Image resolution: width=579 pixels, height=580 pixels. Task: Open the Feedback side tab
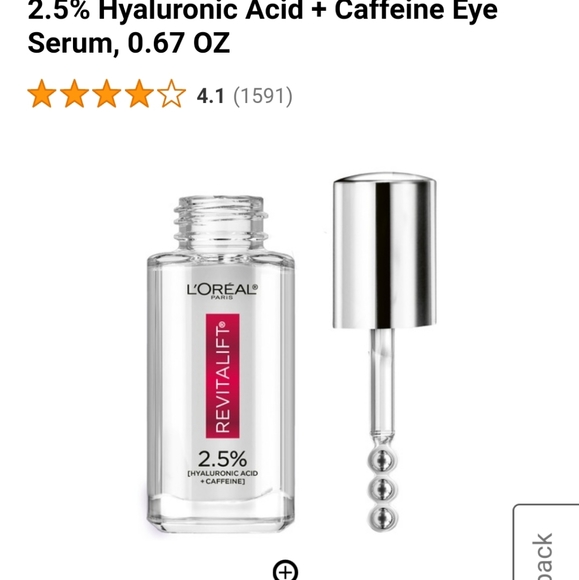coord(546,542)
